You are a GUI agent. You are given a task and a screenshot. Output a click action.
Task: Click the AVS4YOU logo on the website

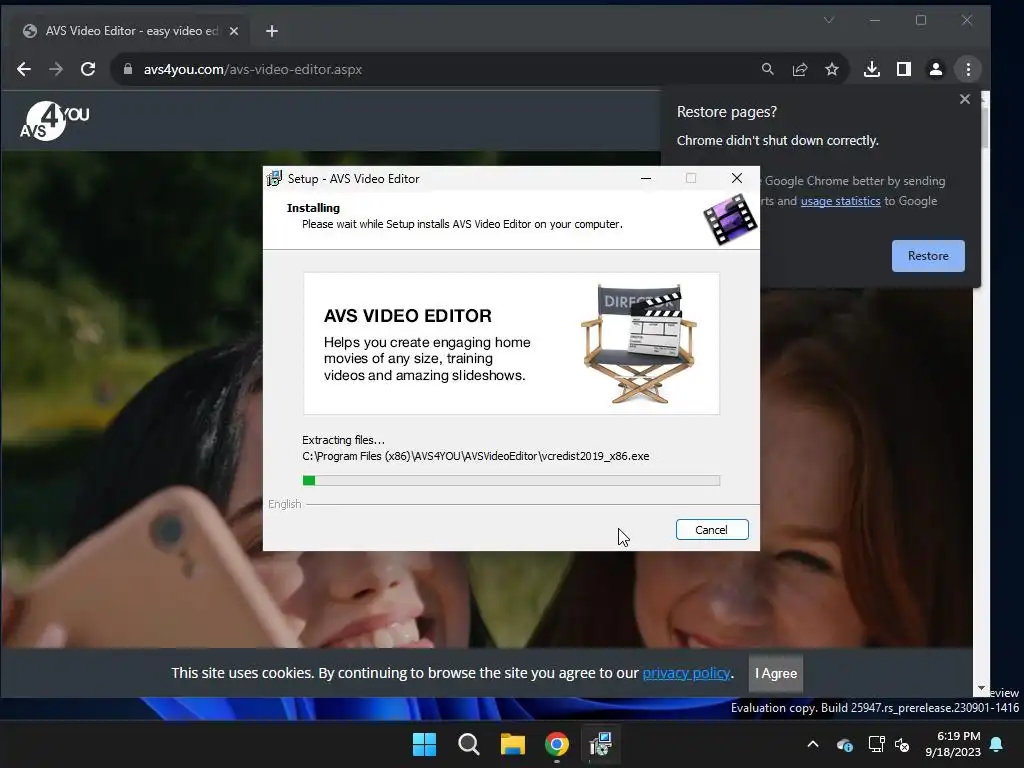(x=54, y=121)
